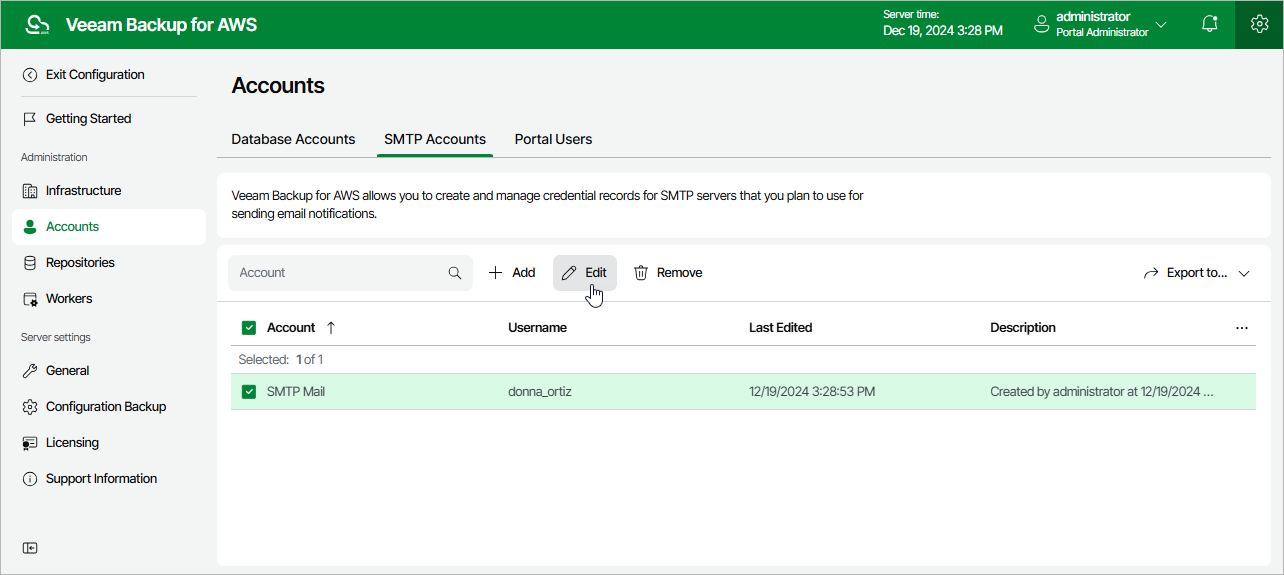Click the donna_ortiz username cell
Image resolution: width=1284 pixels, height=575 pixels.
point(540,392)
